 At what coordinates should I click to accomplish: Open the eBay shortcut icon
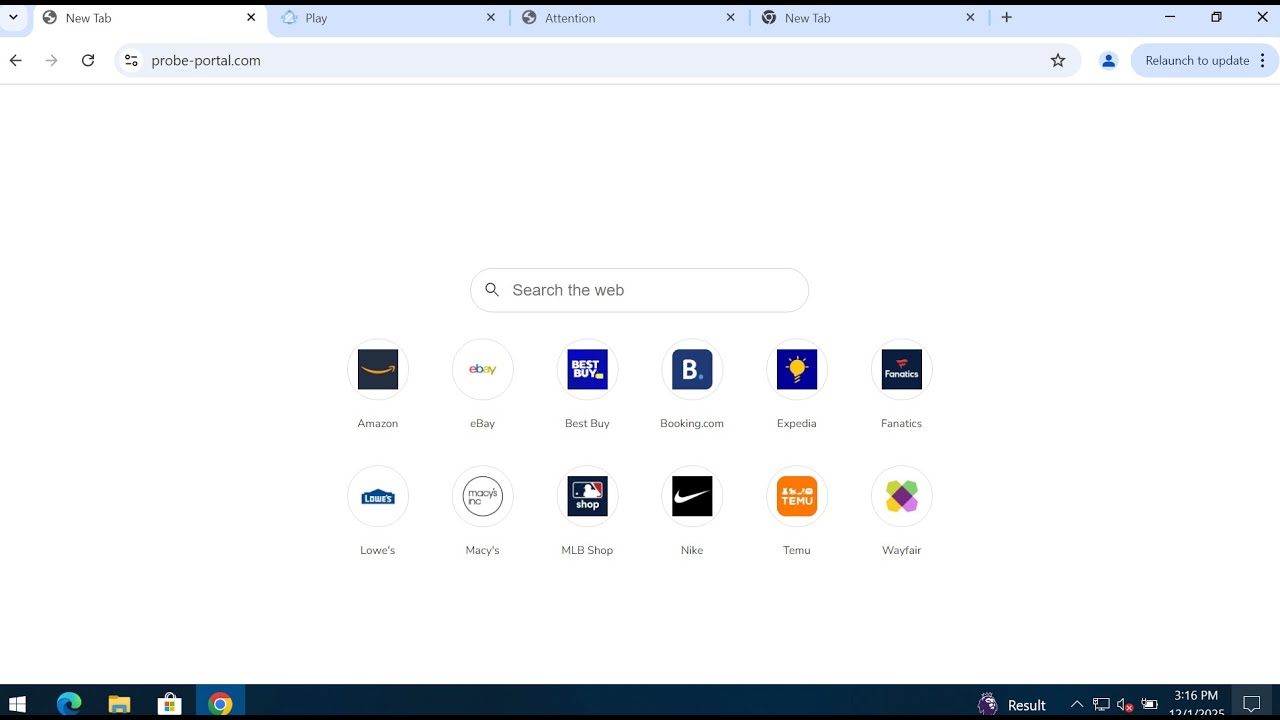click(483, 370)
